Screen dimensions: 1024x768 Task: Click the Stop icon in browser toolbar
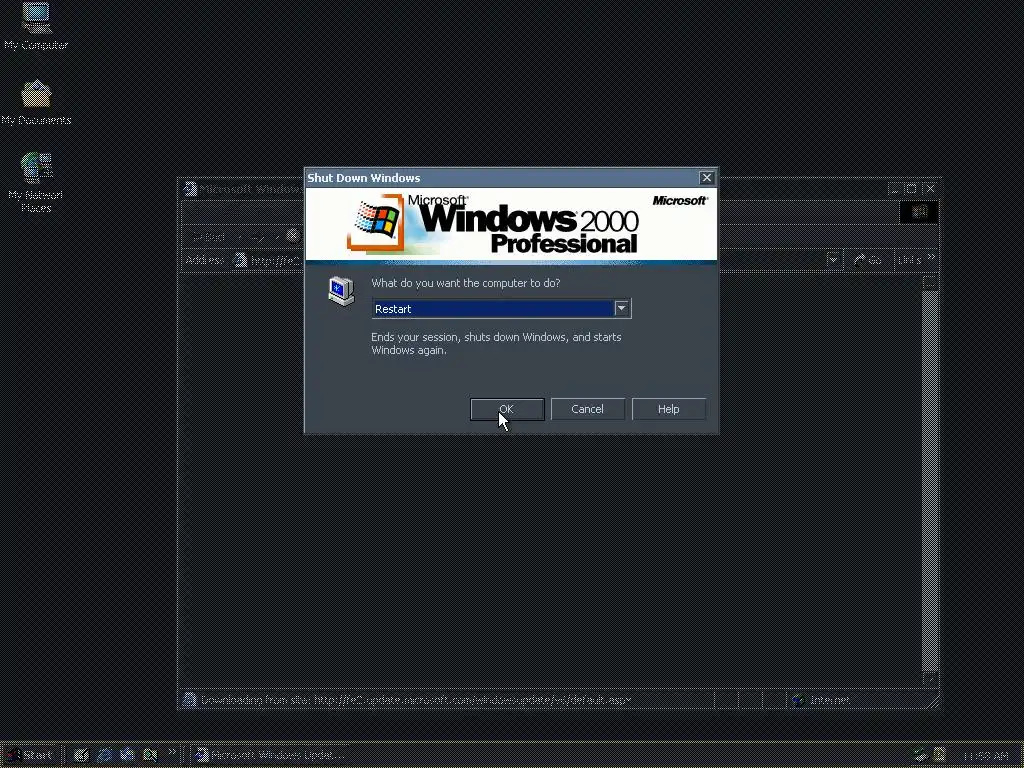[294, 236]
